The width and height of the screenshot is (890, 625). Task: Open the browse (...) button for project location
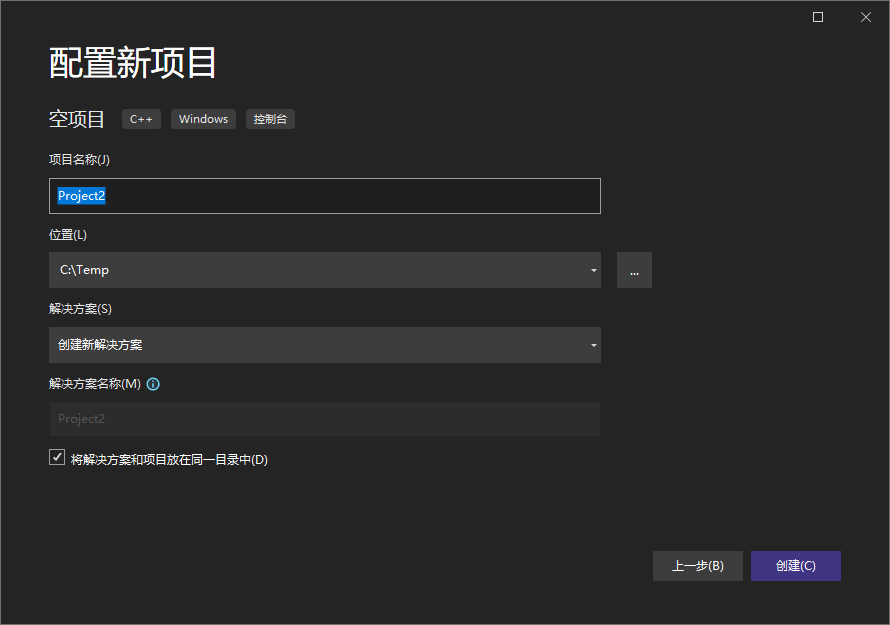634,270
